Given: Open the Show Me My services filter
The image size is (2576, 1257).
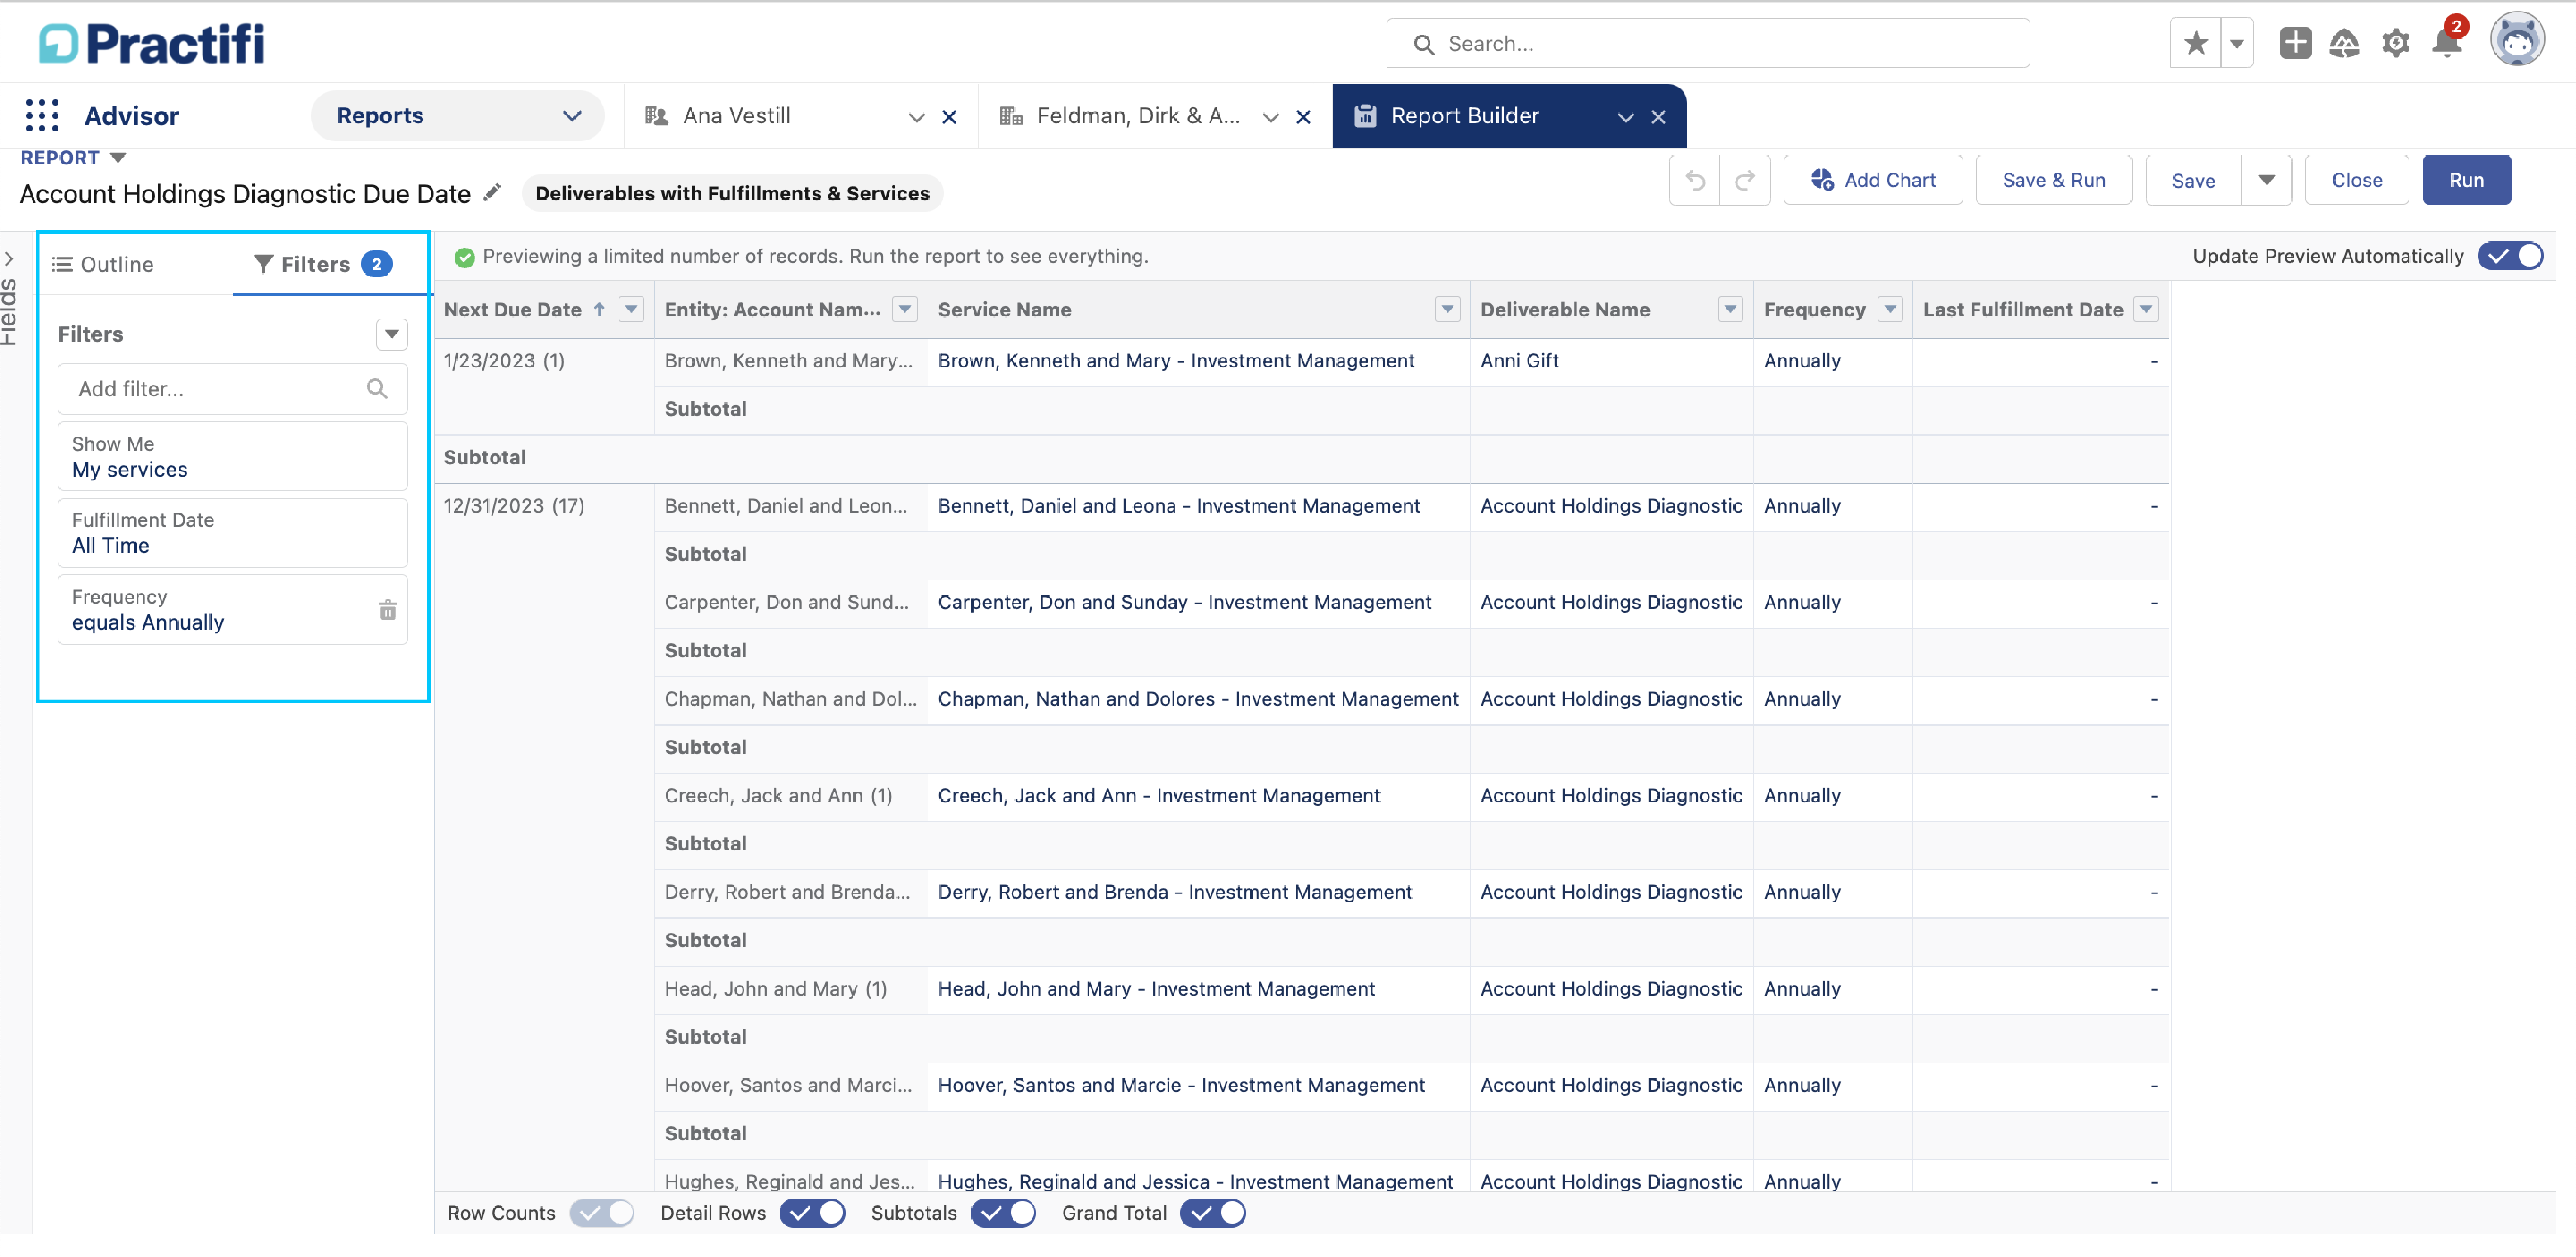Looking at the screenshot, I should (232, 456).
